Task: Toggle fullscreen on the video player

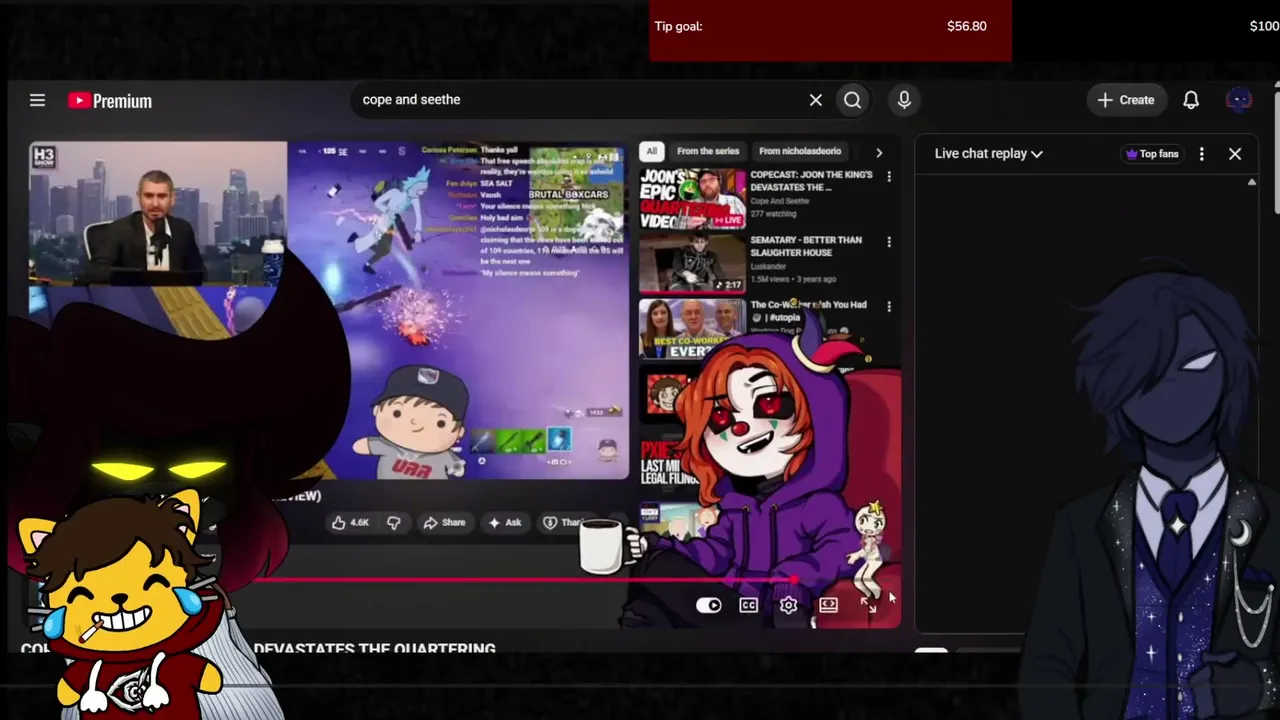Action: [868, 605]
